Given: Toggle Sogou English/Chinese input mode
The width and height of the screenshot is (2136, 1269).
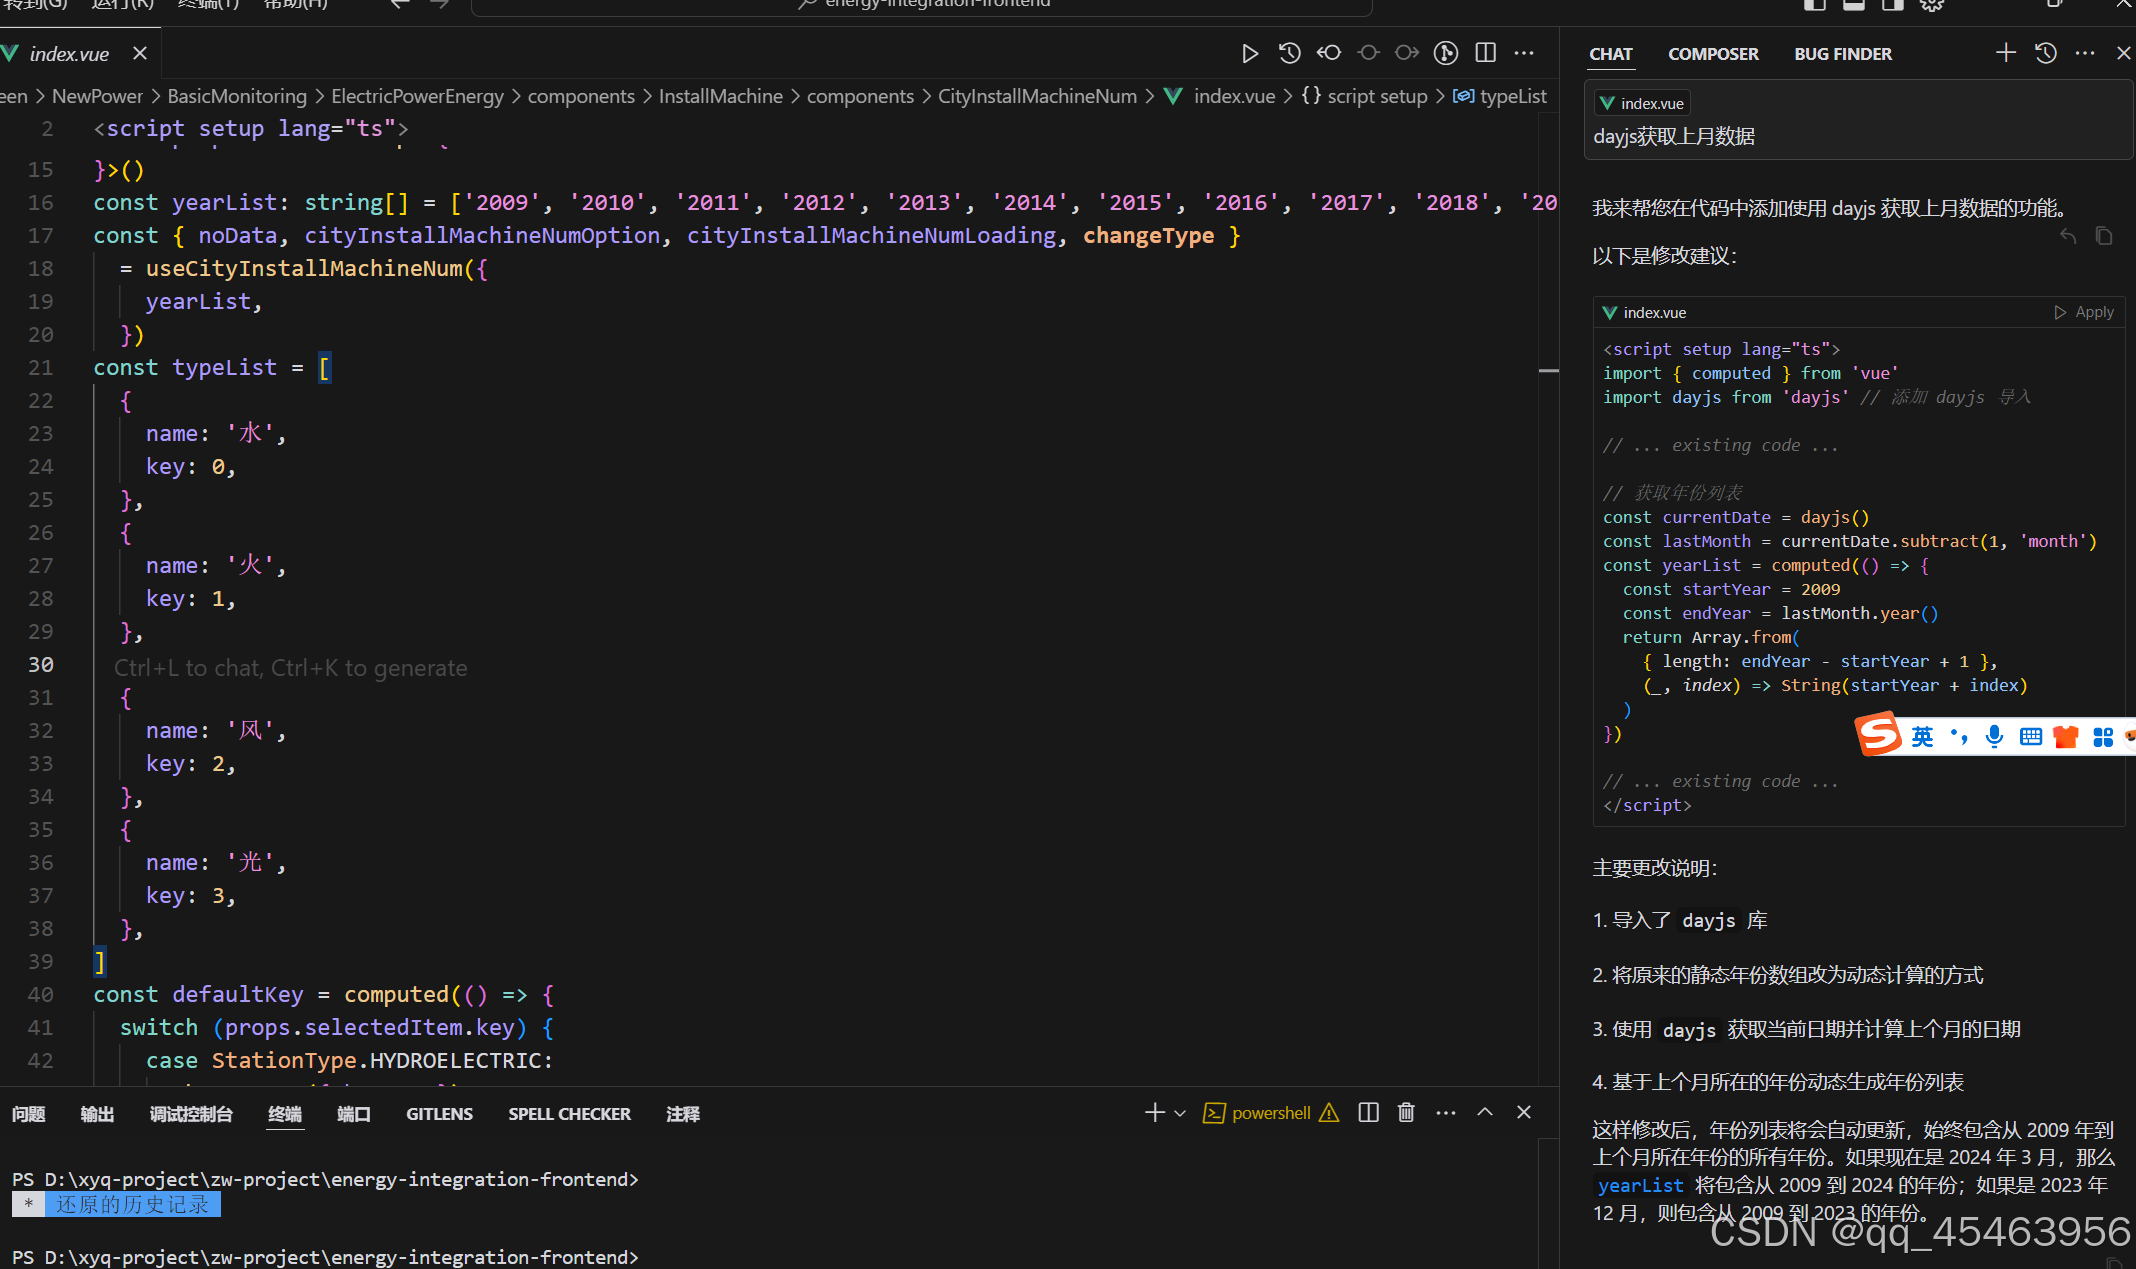Looking at the screenshot, I should (1922, 737).
